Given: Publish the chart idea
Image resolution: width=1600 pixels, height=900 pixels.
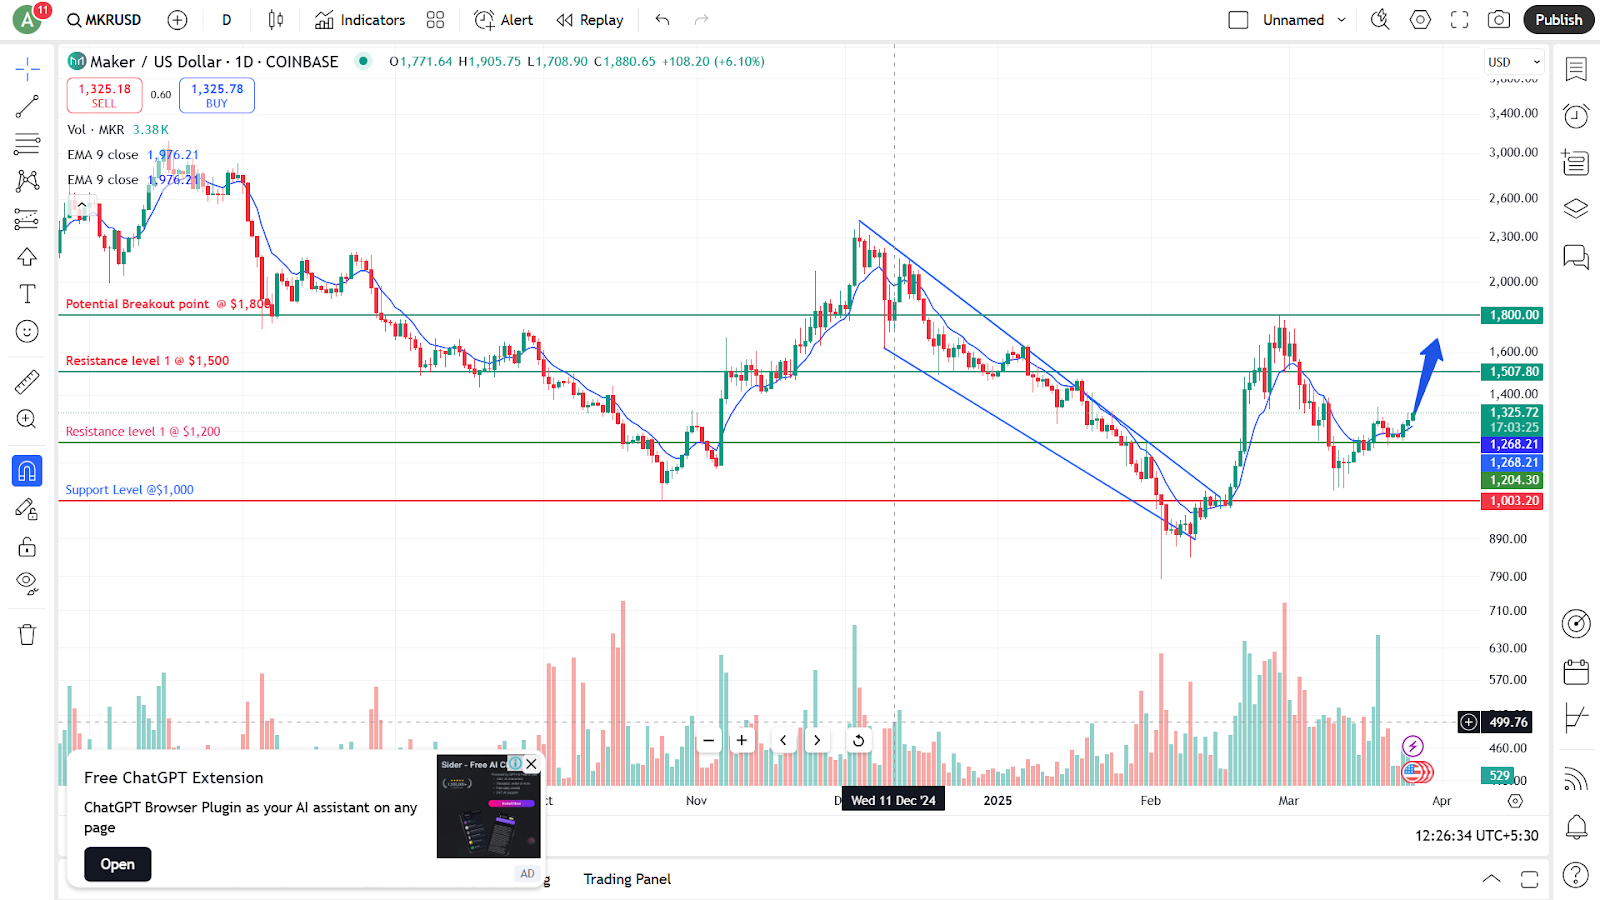Looking at the screenshot, I should click(x=1558, y=20).
